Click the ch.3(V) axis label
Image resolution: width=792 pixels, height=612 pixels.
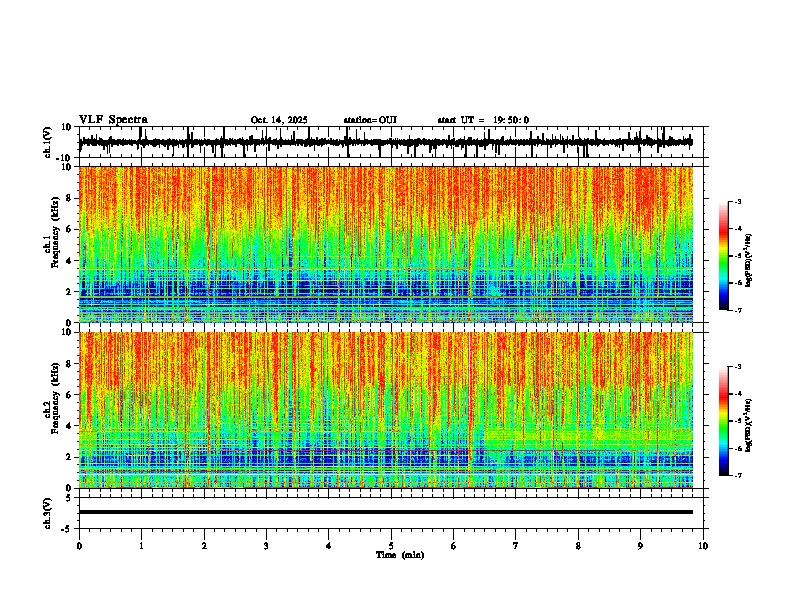point(47,513)
